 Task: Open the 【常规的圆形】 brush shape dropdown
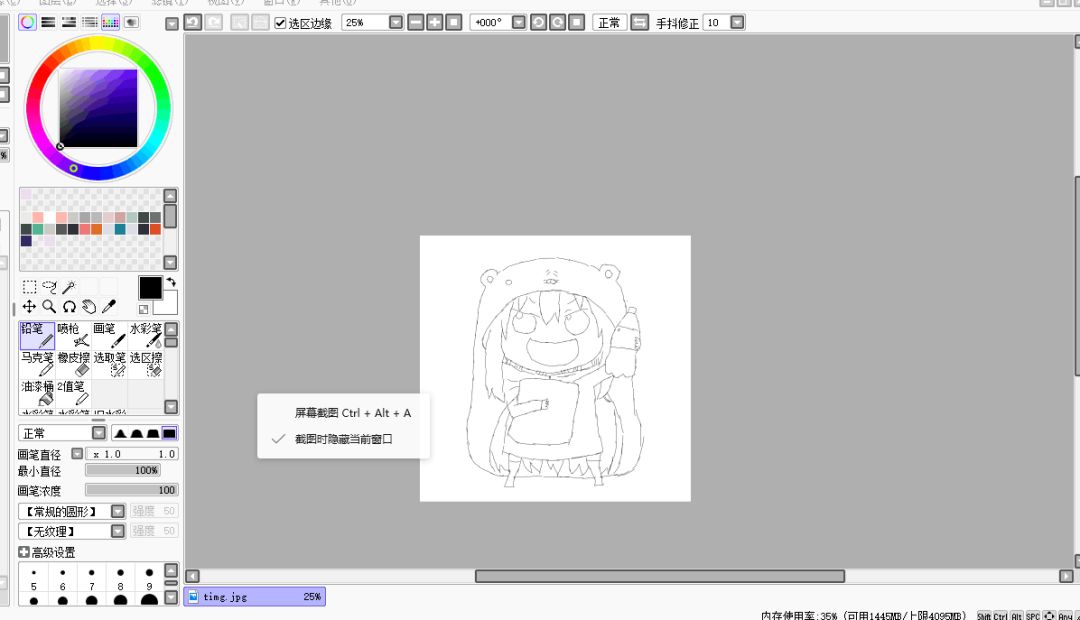[x=118, y=511]
